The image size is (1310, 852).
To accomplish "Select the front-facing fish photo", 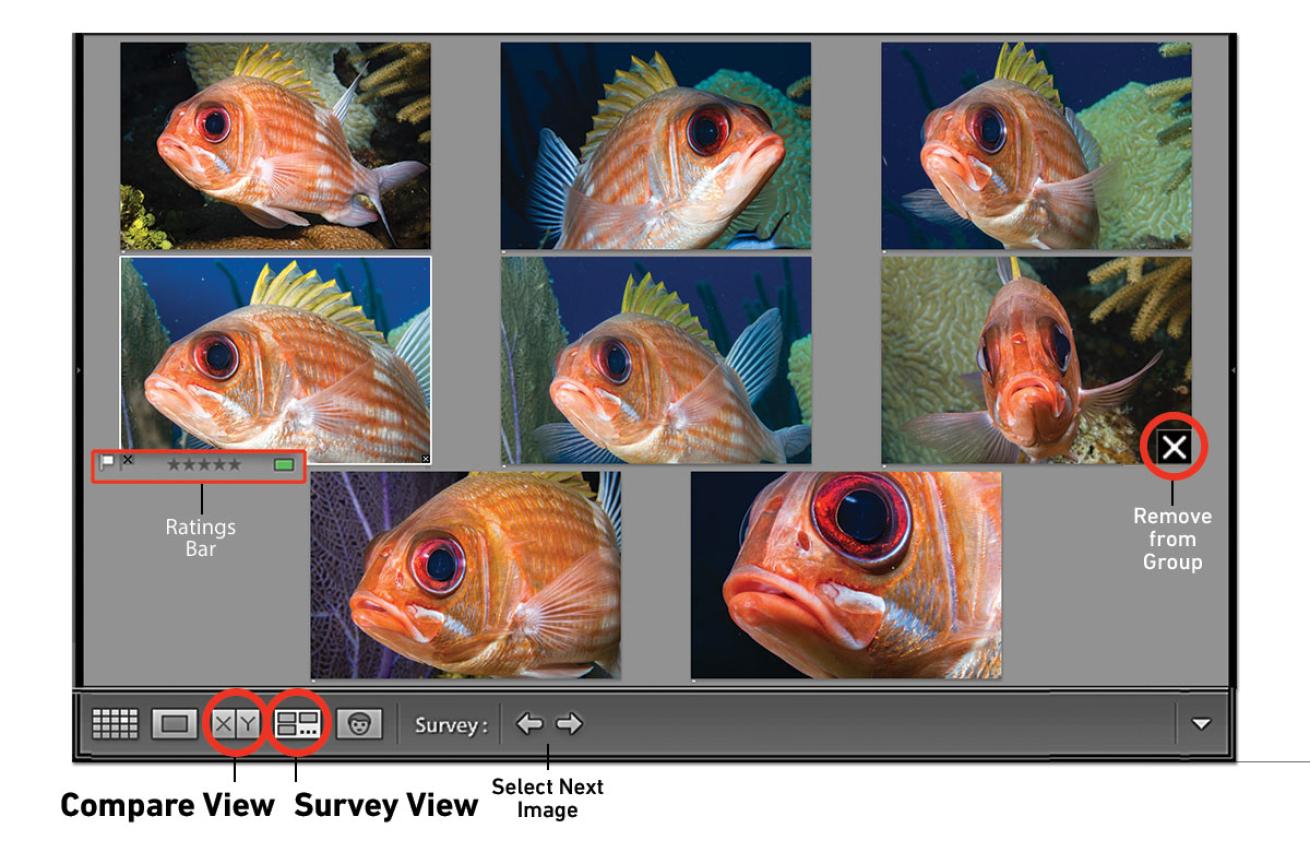I will tap(1035, 360).
